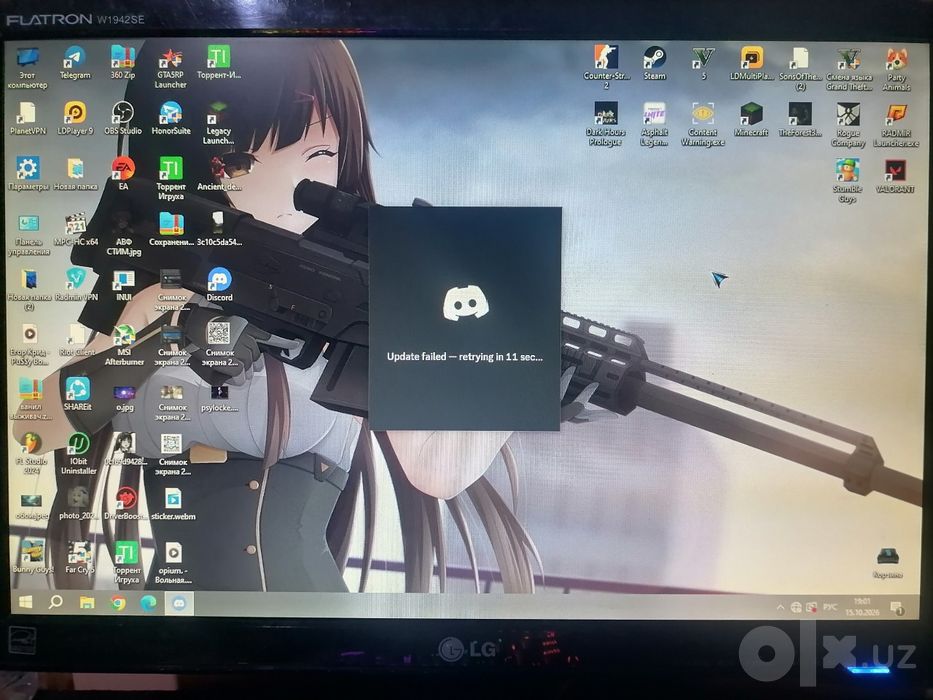
Task: Select the MSI Afterburner icon
Action: 124,345
